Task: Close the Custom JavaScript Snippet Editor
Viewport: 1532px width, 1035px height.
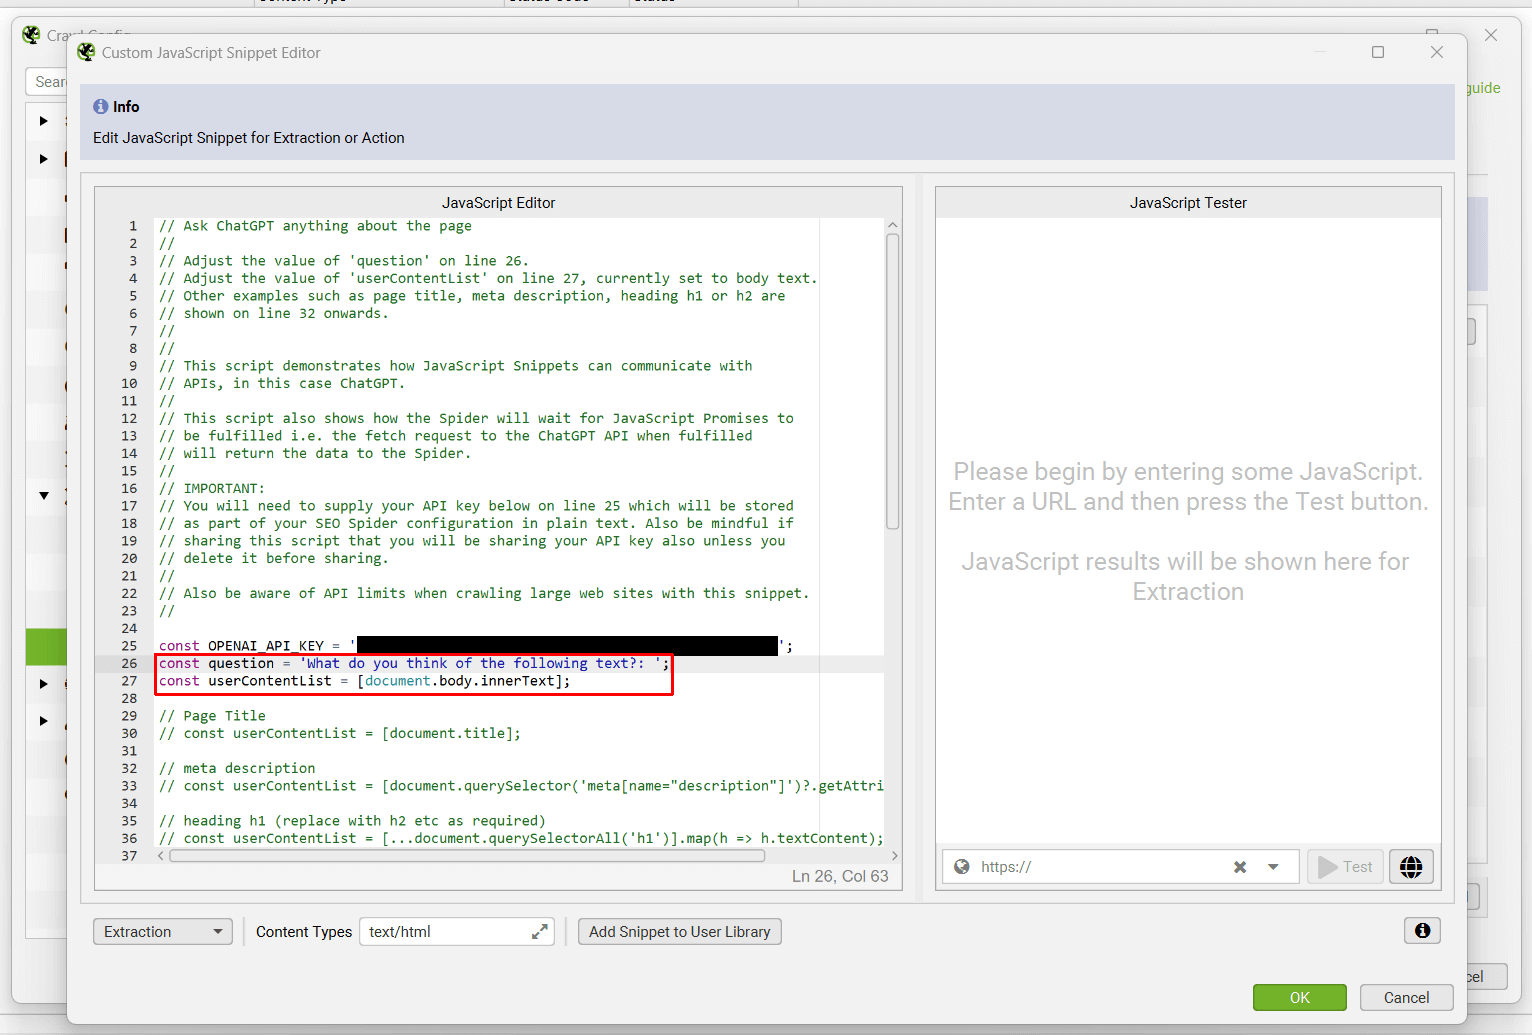Action: [1437, 52]
